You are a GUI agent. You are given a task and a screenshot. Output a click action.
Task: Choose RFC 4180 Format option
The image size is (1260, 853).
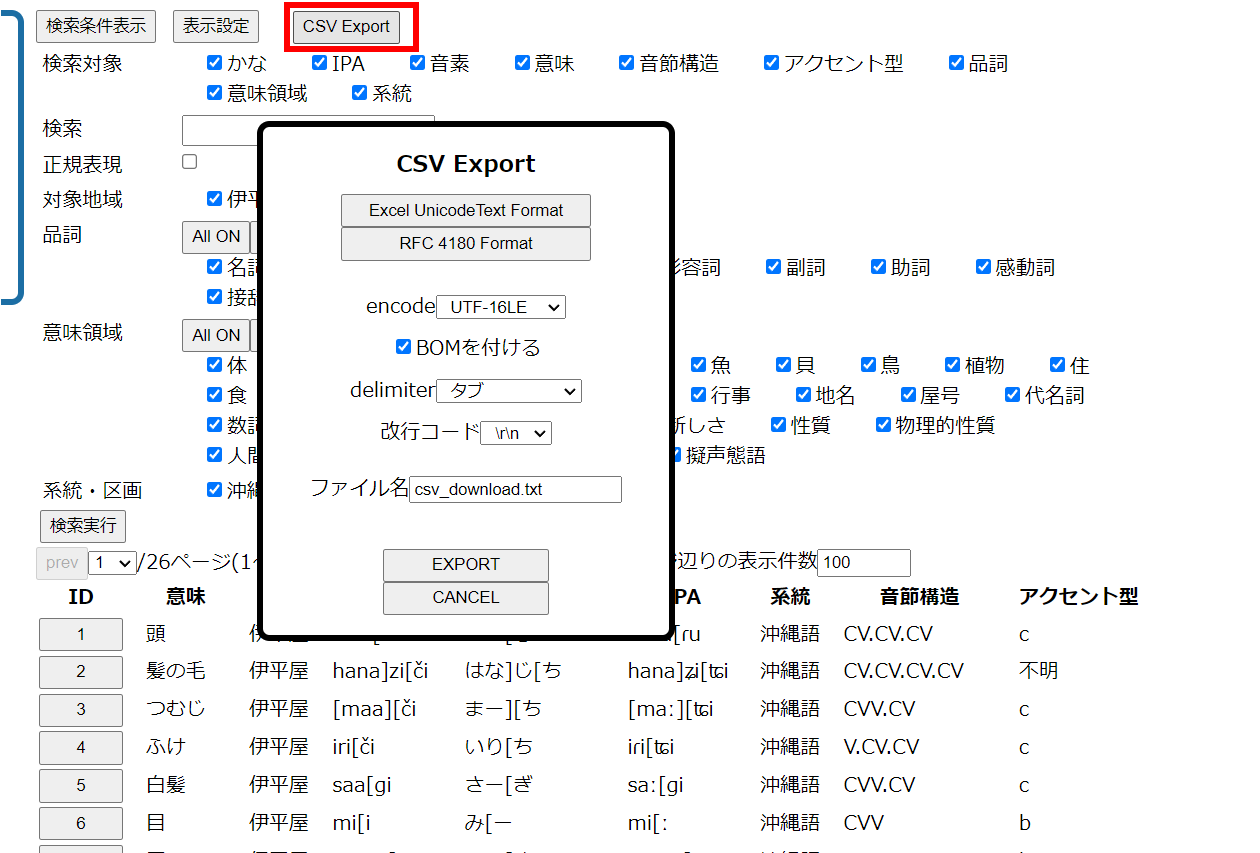pyautogui.click(x=465, y=243)
